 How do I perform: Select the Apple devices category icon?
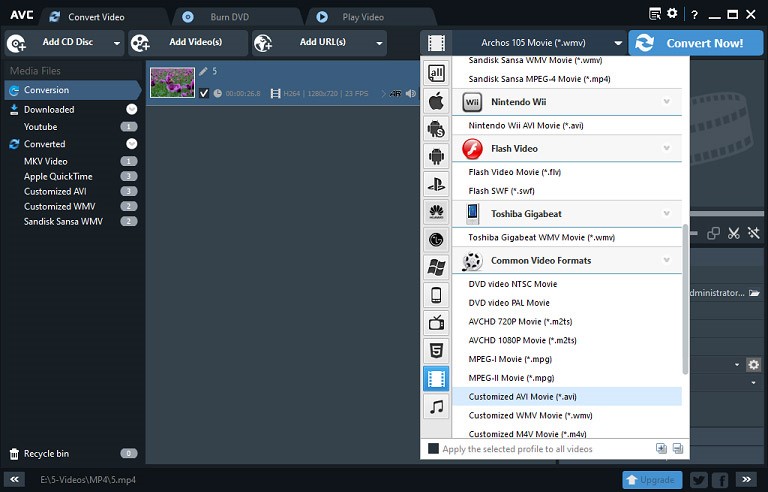[x=436, y=101]
